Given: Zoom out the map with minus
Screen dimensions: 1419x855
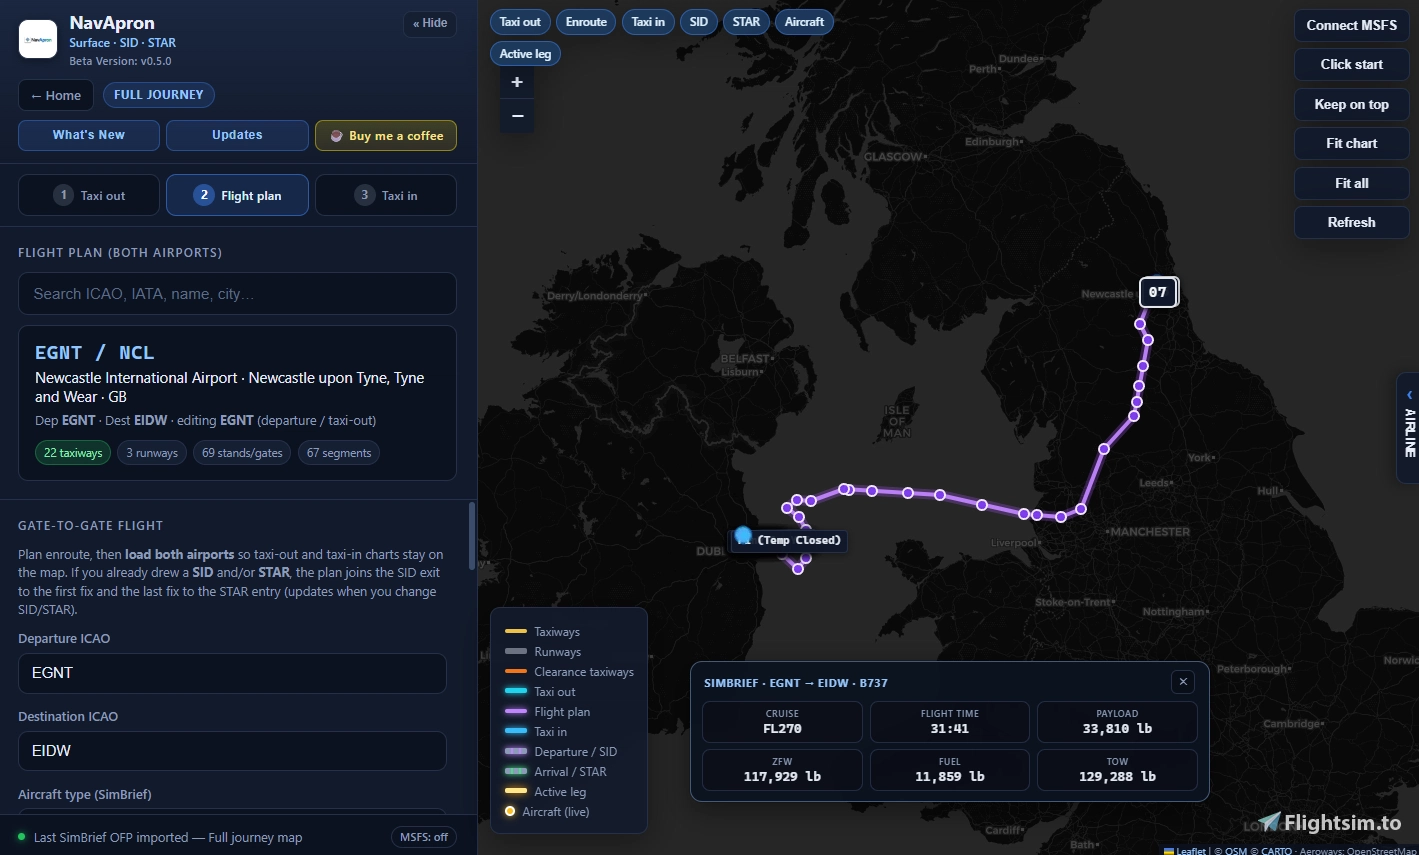Looking at the screenshot, I should [517, 116].
